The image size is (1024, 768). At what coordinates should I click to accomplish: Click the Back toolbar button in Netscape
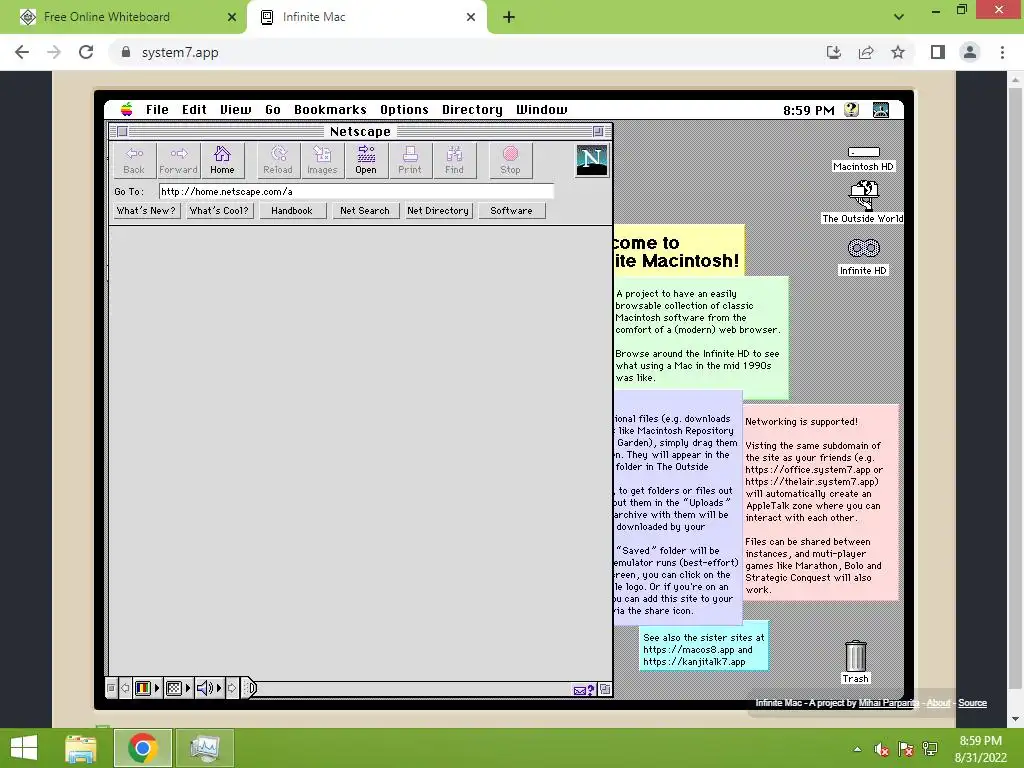click(x=134, y=161)
